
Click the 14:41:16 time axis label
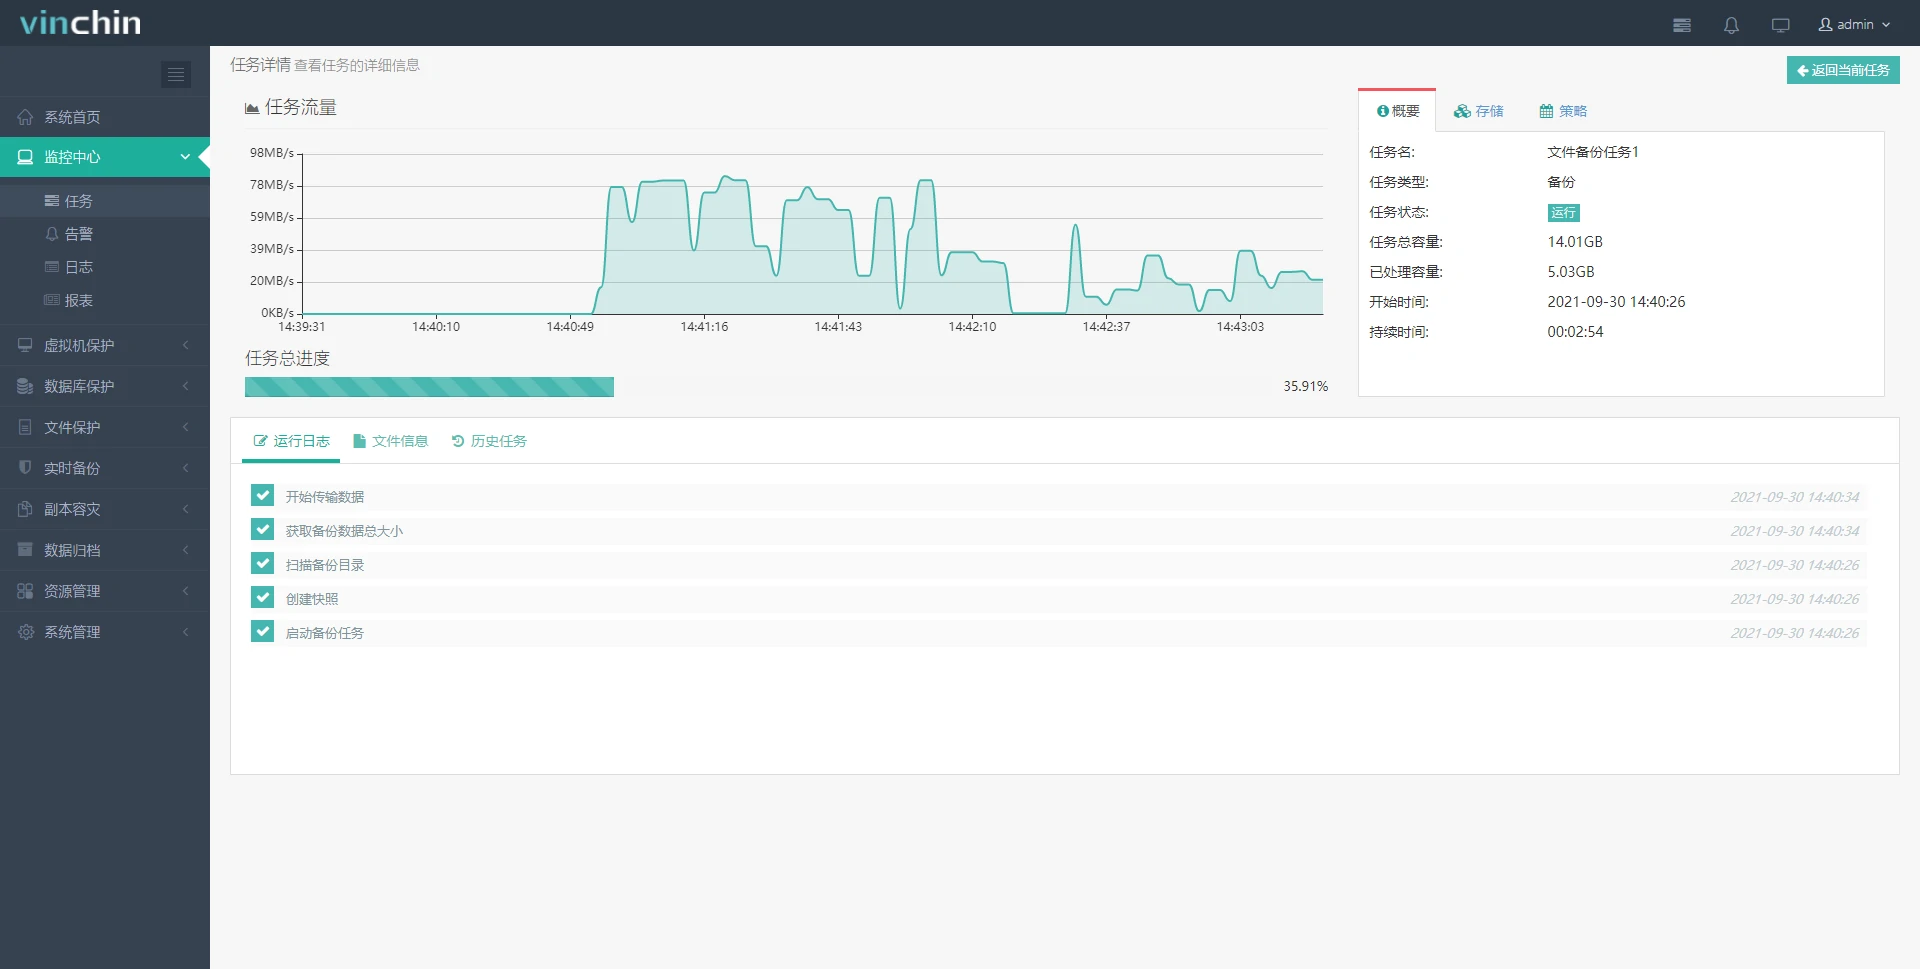coord(704,327)
